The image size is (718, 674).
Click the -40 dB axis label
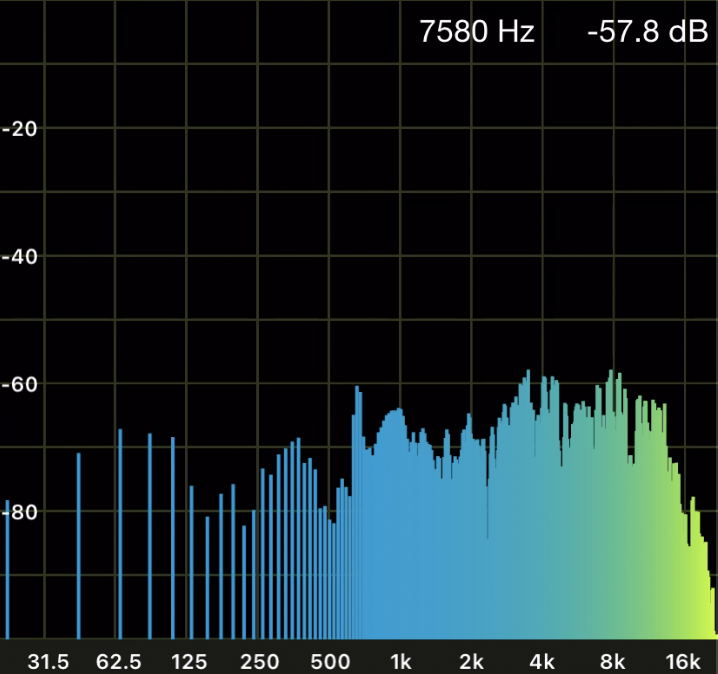click(19, 257)
